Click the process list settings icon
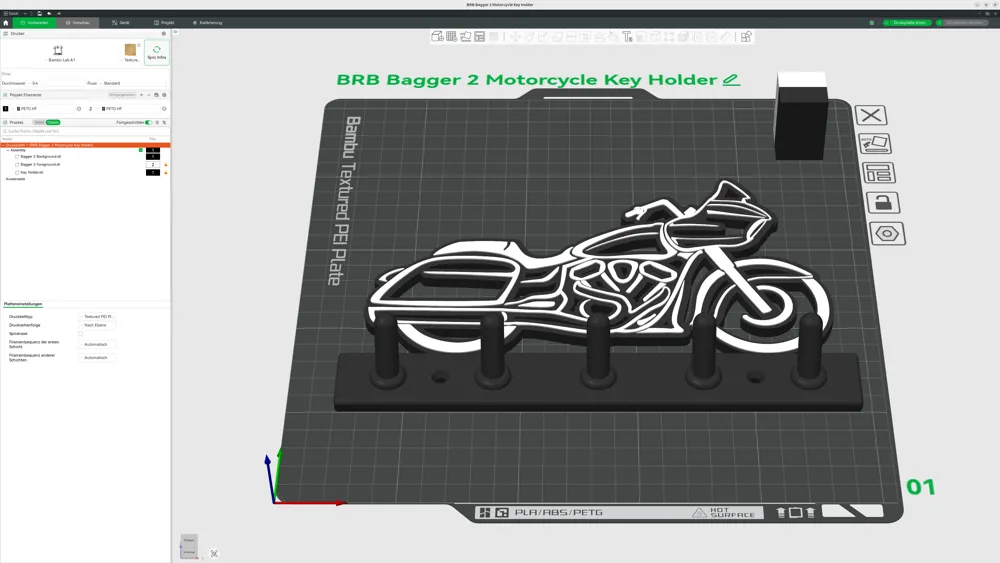 [157, 122]
